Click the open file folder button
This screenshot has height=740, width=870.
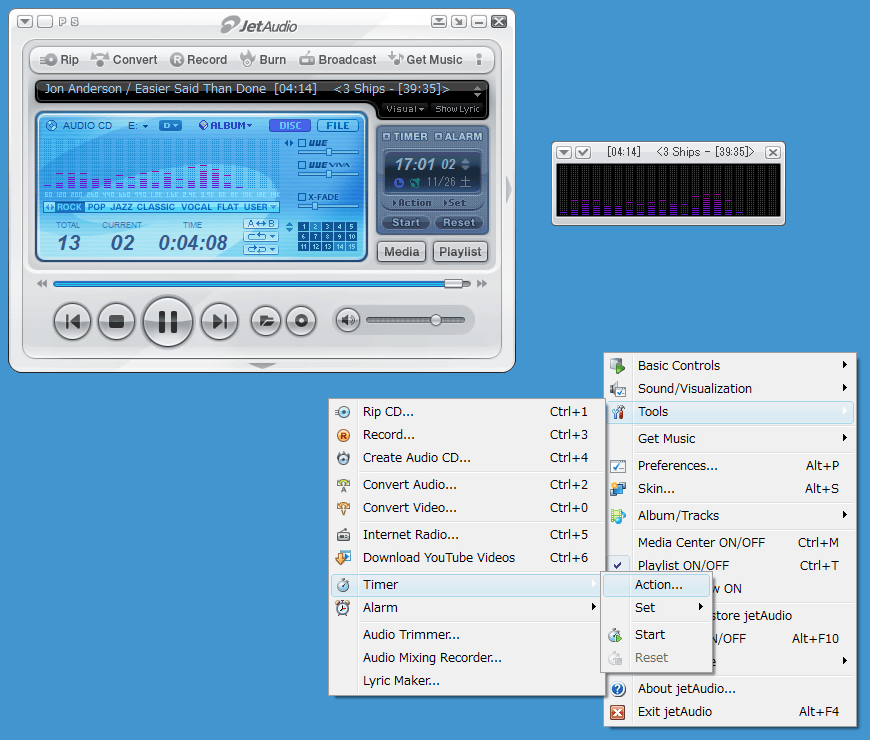tap(266, 321)
